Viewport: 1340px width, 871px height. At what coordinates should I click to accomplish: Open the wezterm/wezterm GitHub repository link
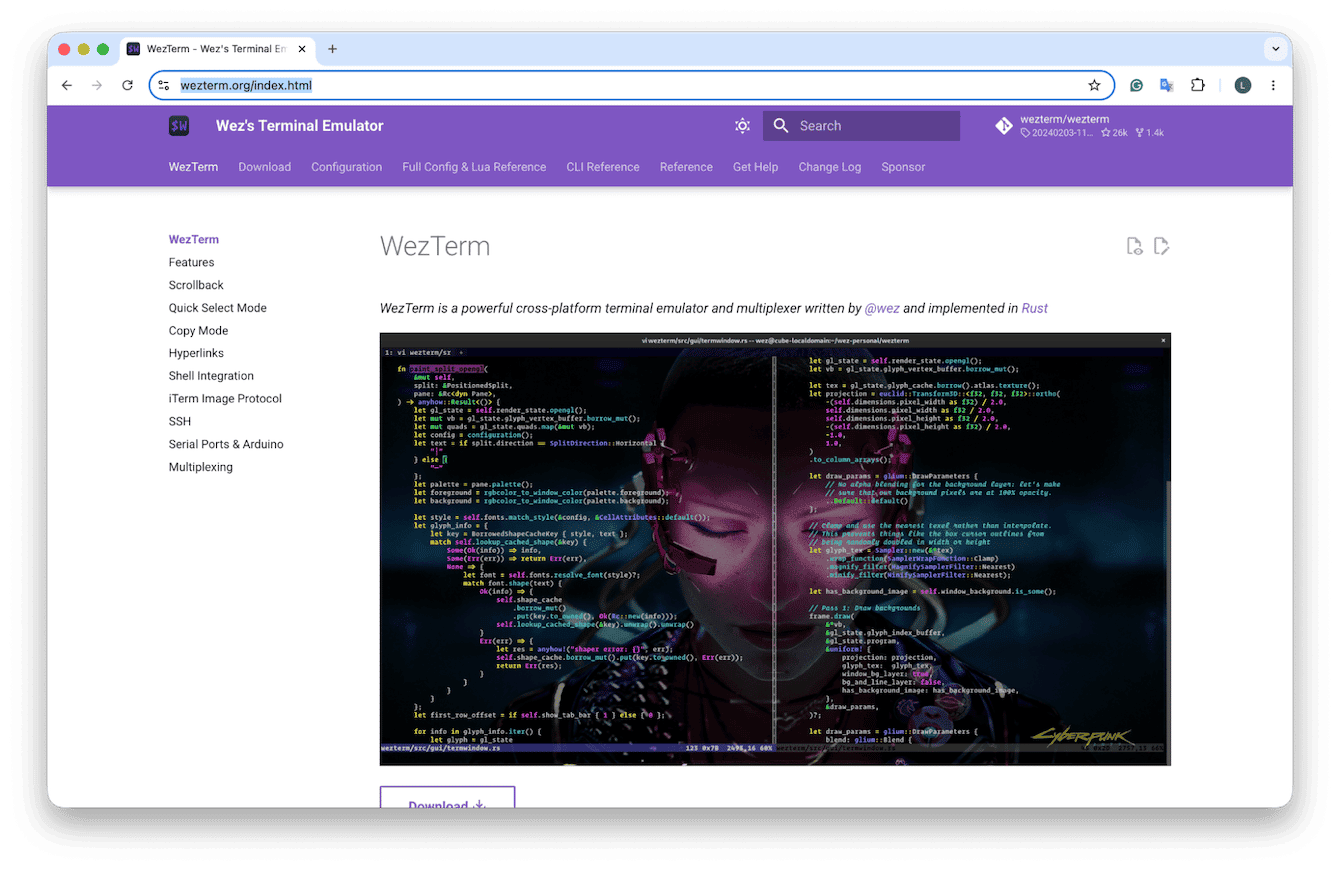tap(1080, 126)
